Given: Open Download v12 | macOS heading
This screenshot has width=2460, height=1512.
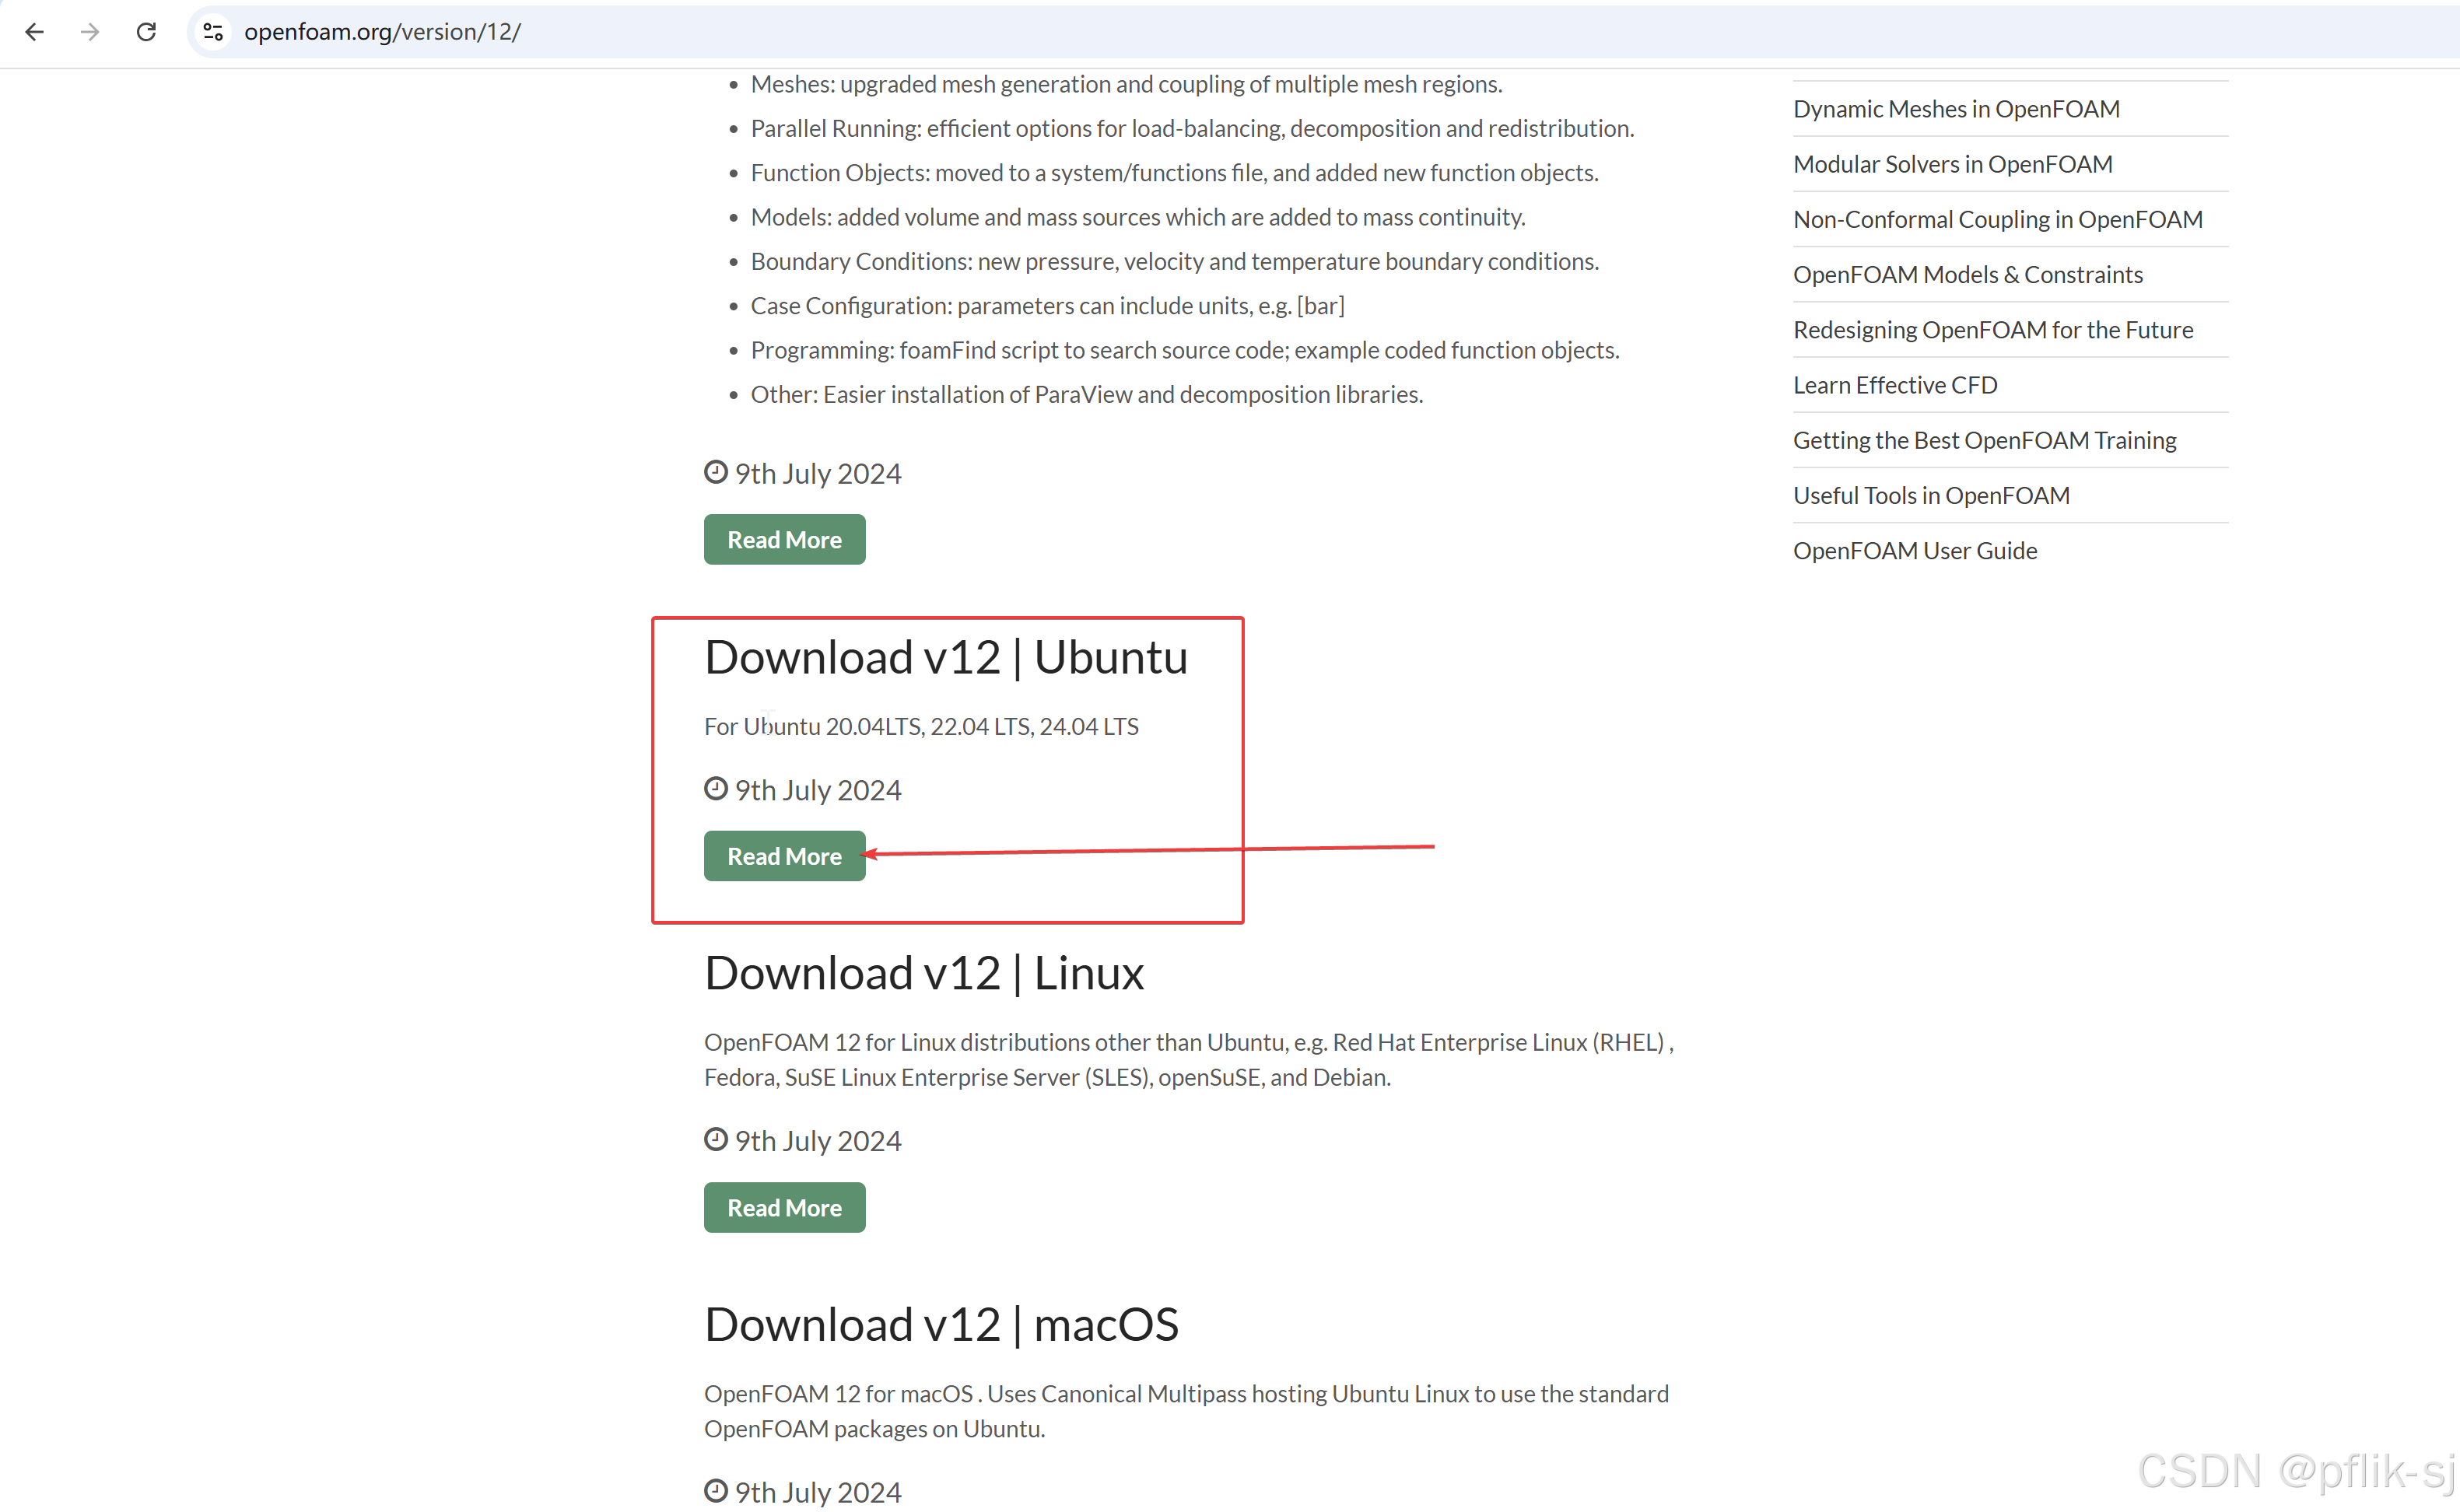Looking at the screenshot, I should [x=941, y=1325].
